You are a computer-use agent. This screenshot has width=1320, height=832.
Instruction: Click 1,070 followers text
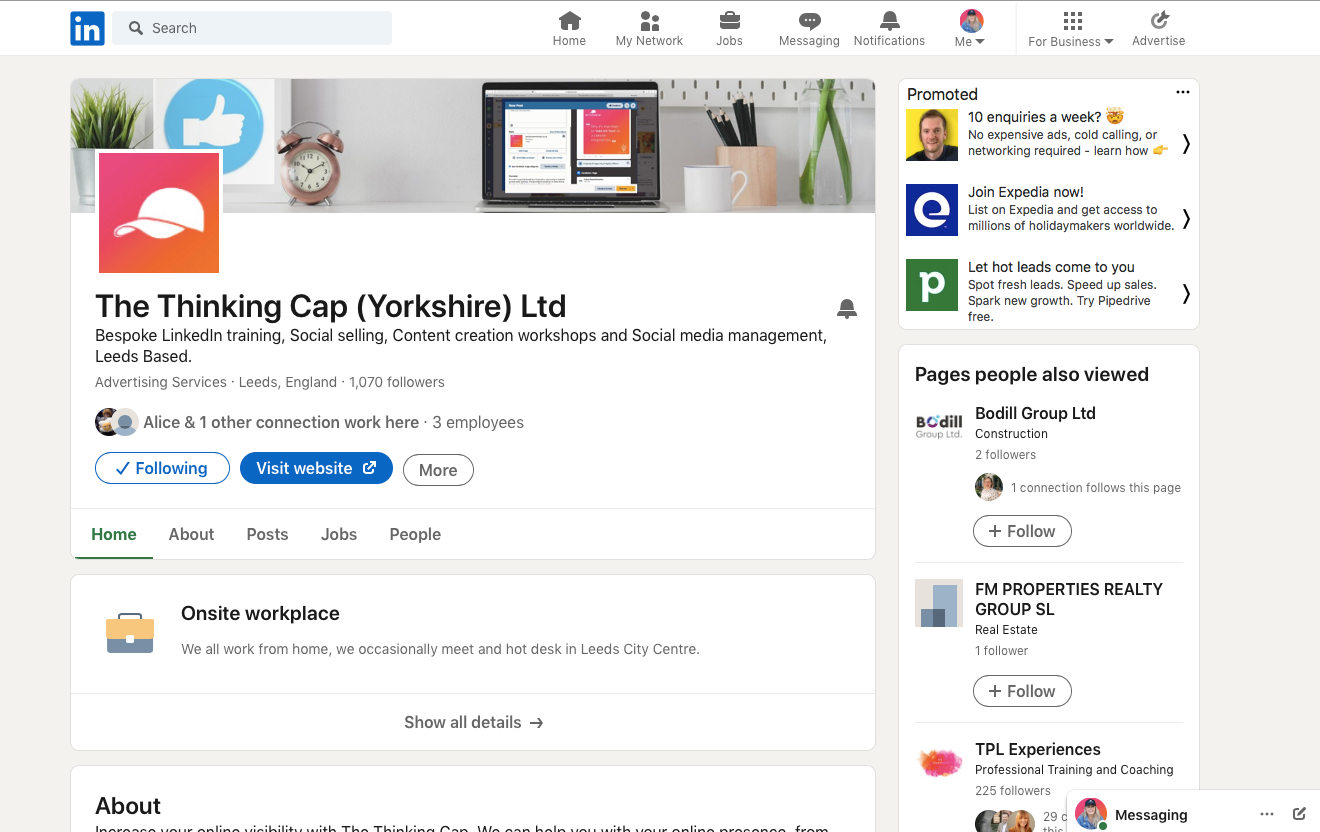click(397, 382)
